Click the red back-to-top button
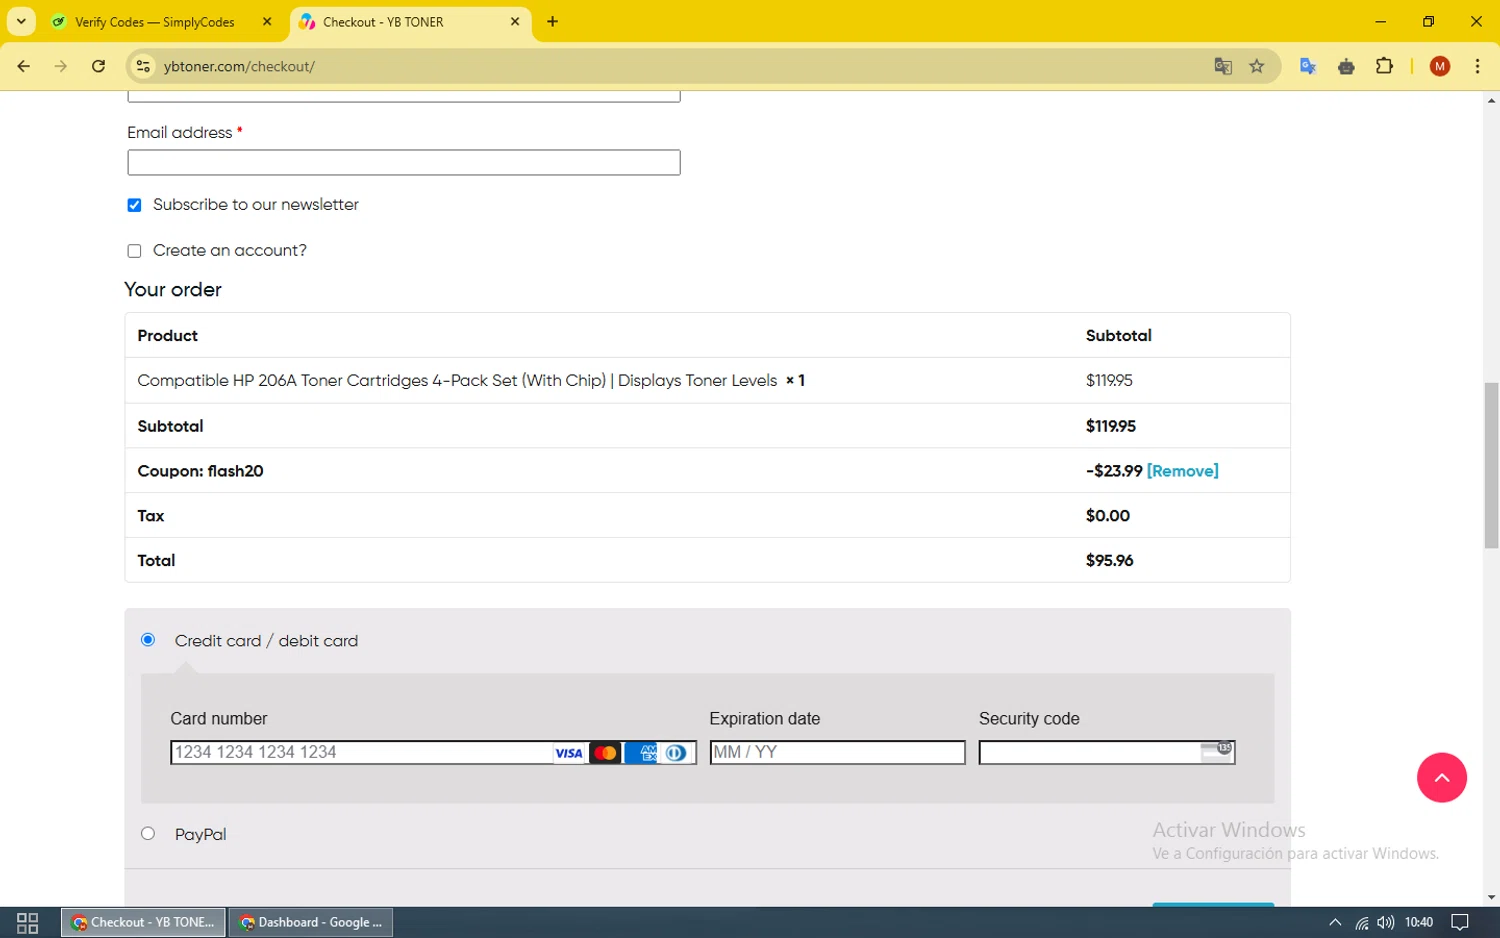The height and width of the screenshot is (938, 1500). (x=1441, y=777)
